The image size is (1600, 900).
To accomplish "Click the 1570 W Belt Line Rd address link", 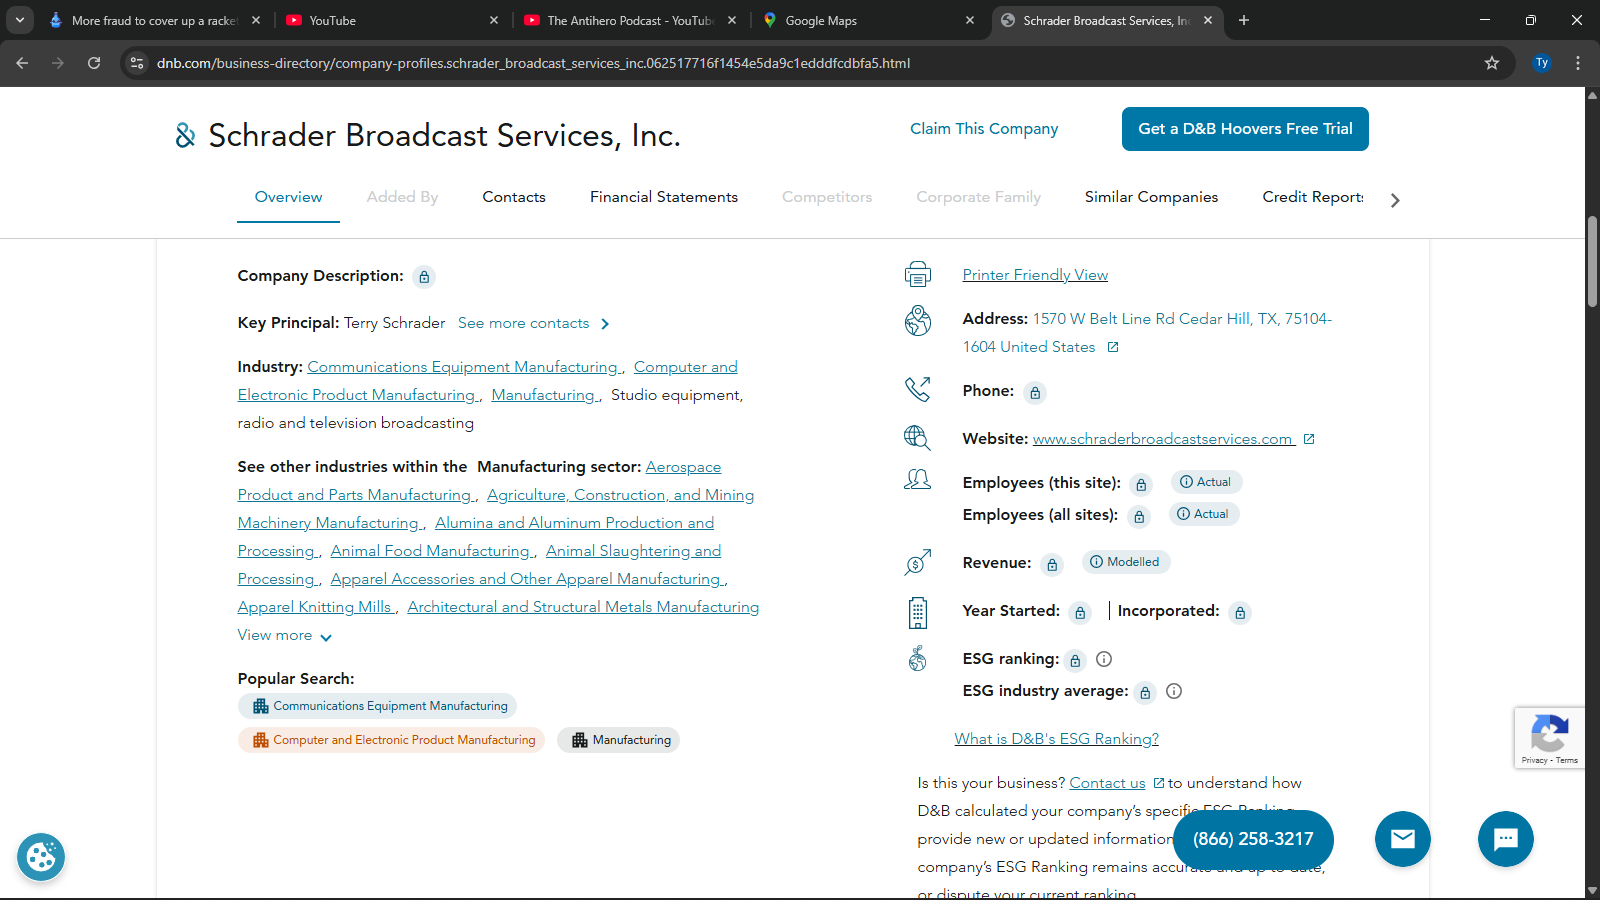I will (1147, 333).
